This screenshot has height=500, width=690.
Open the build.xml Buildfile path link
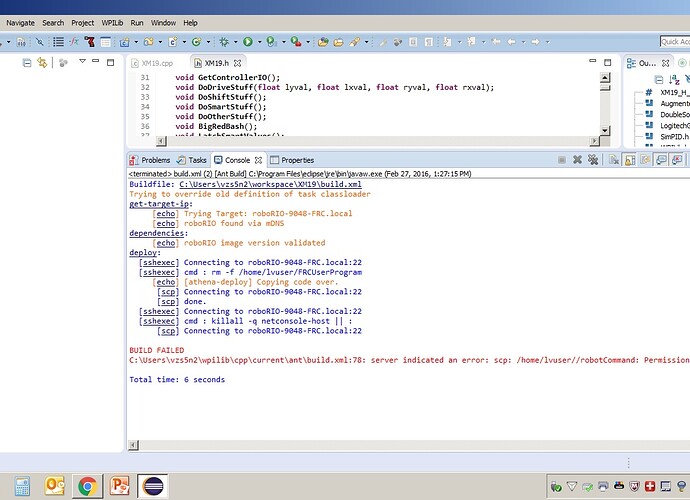click(x=270, y=184)
